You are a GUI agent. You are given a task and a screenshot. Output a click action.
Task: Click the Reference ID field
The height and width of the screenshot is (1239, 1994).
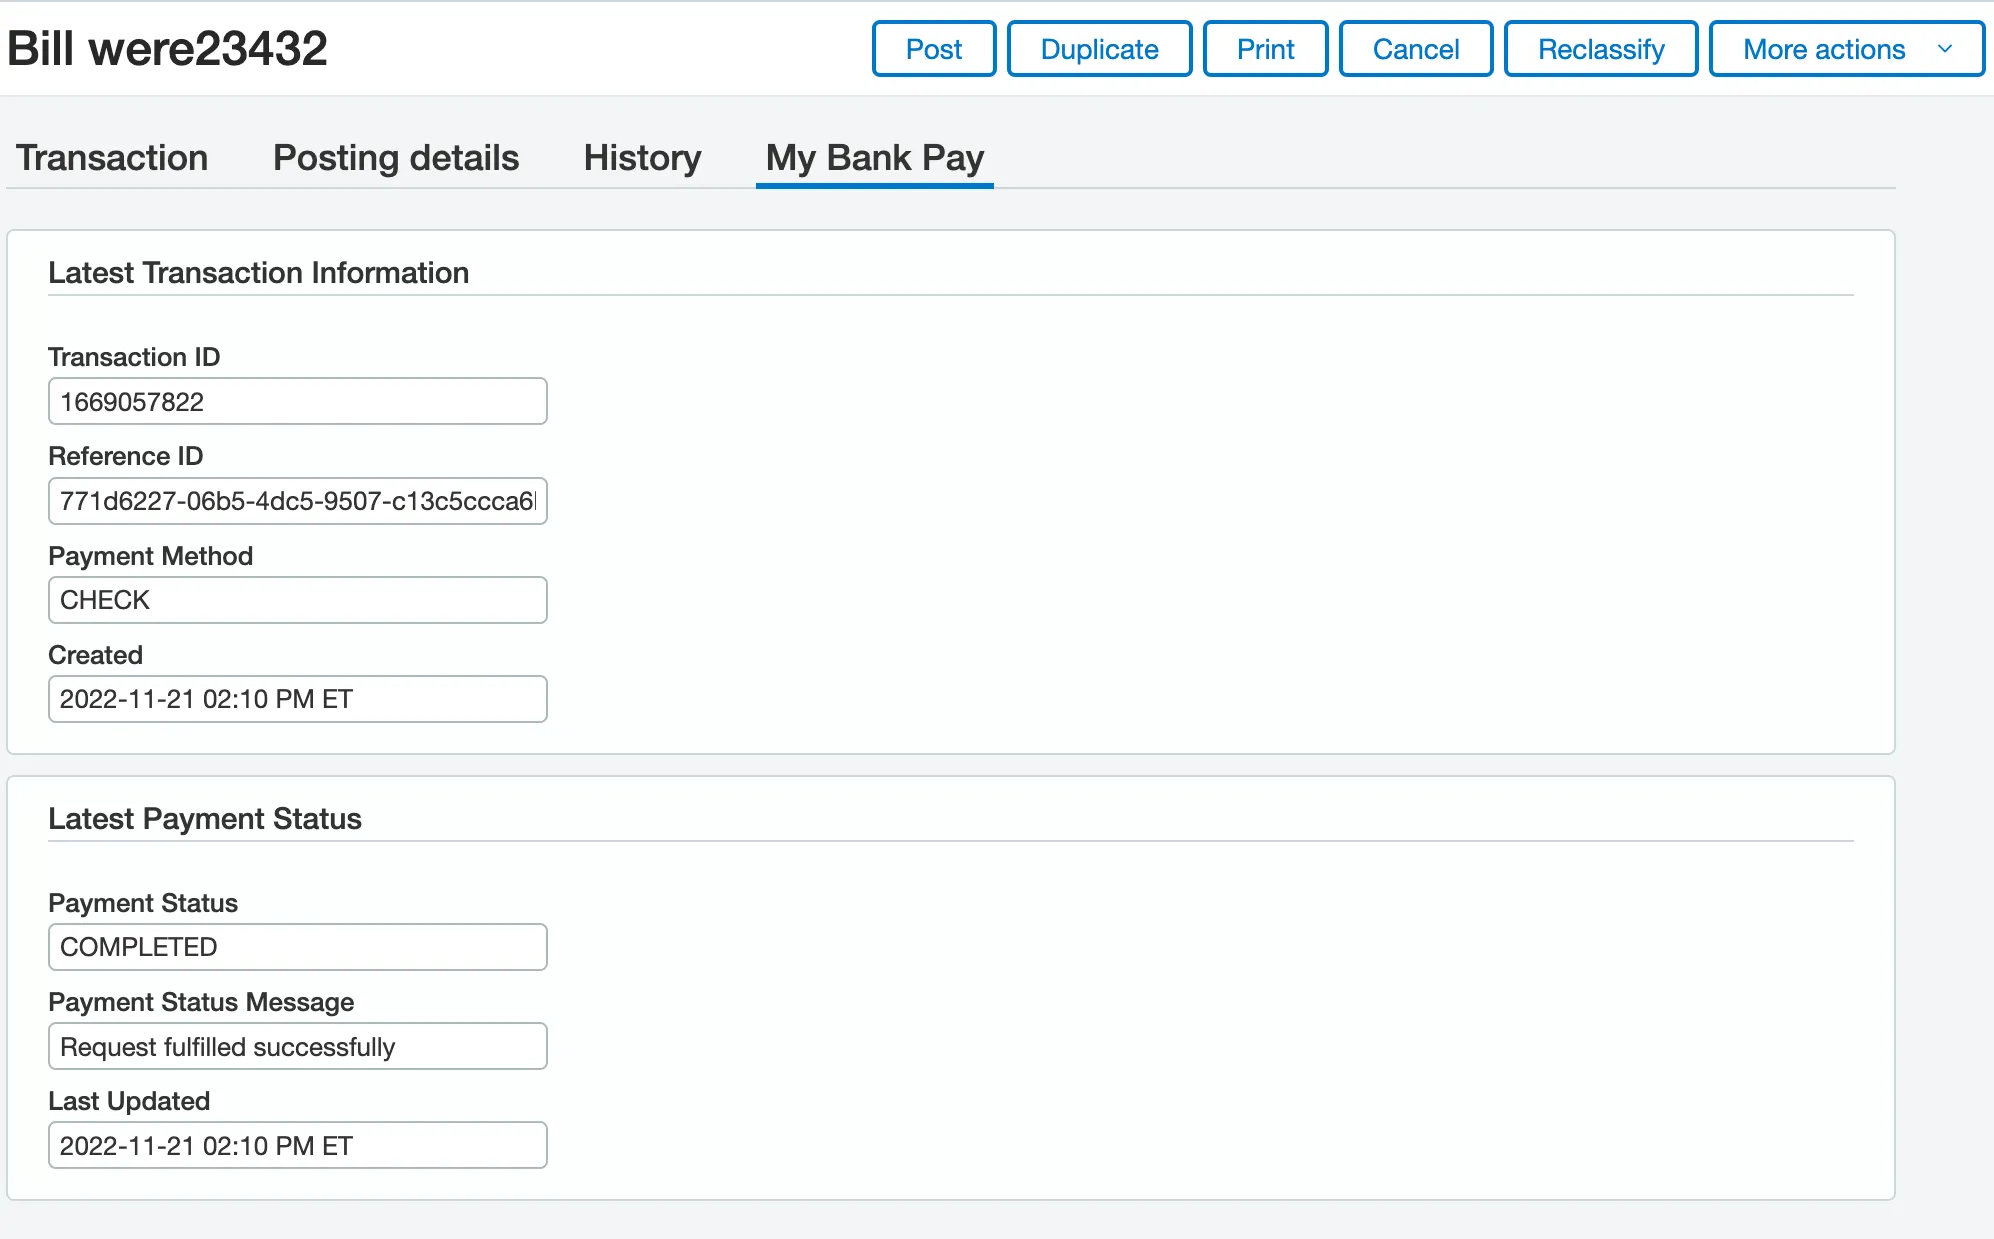click(x=298, y=501)
